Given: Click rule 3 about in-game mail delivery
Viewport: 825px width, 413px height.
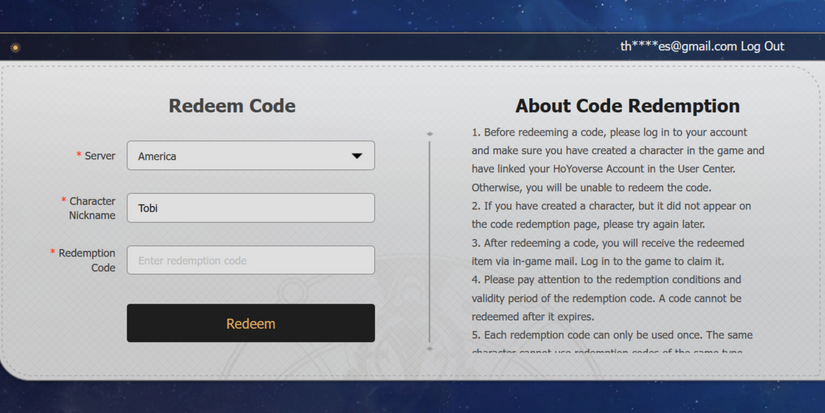Looking at the screenshot, I should click(x=611, y=252).
